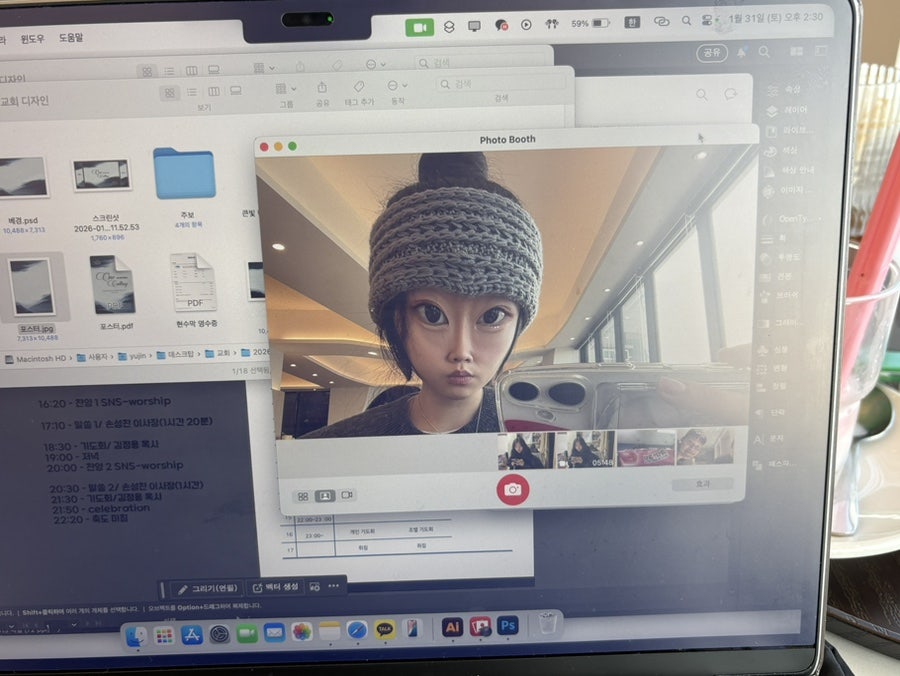Toggle the Korean input source indicator
This screenshot has width=900, height=676.
click(632, 22)
